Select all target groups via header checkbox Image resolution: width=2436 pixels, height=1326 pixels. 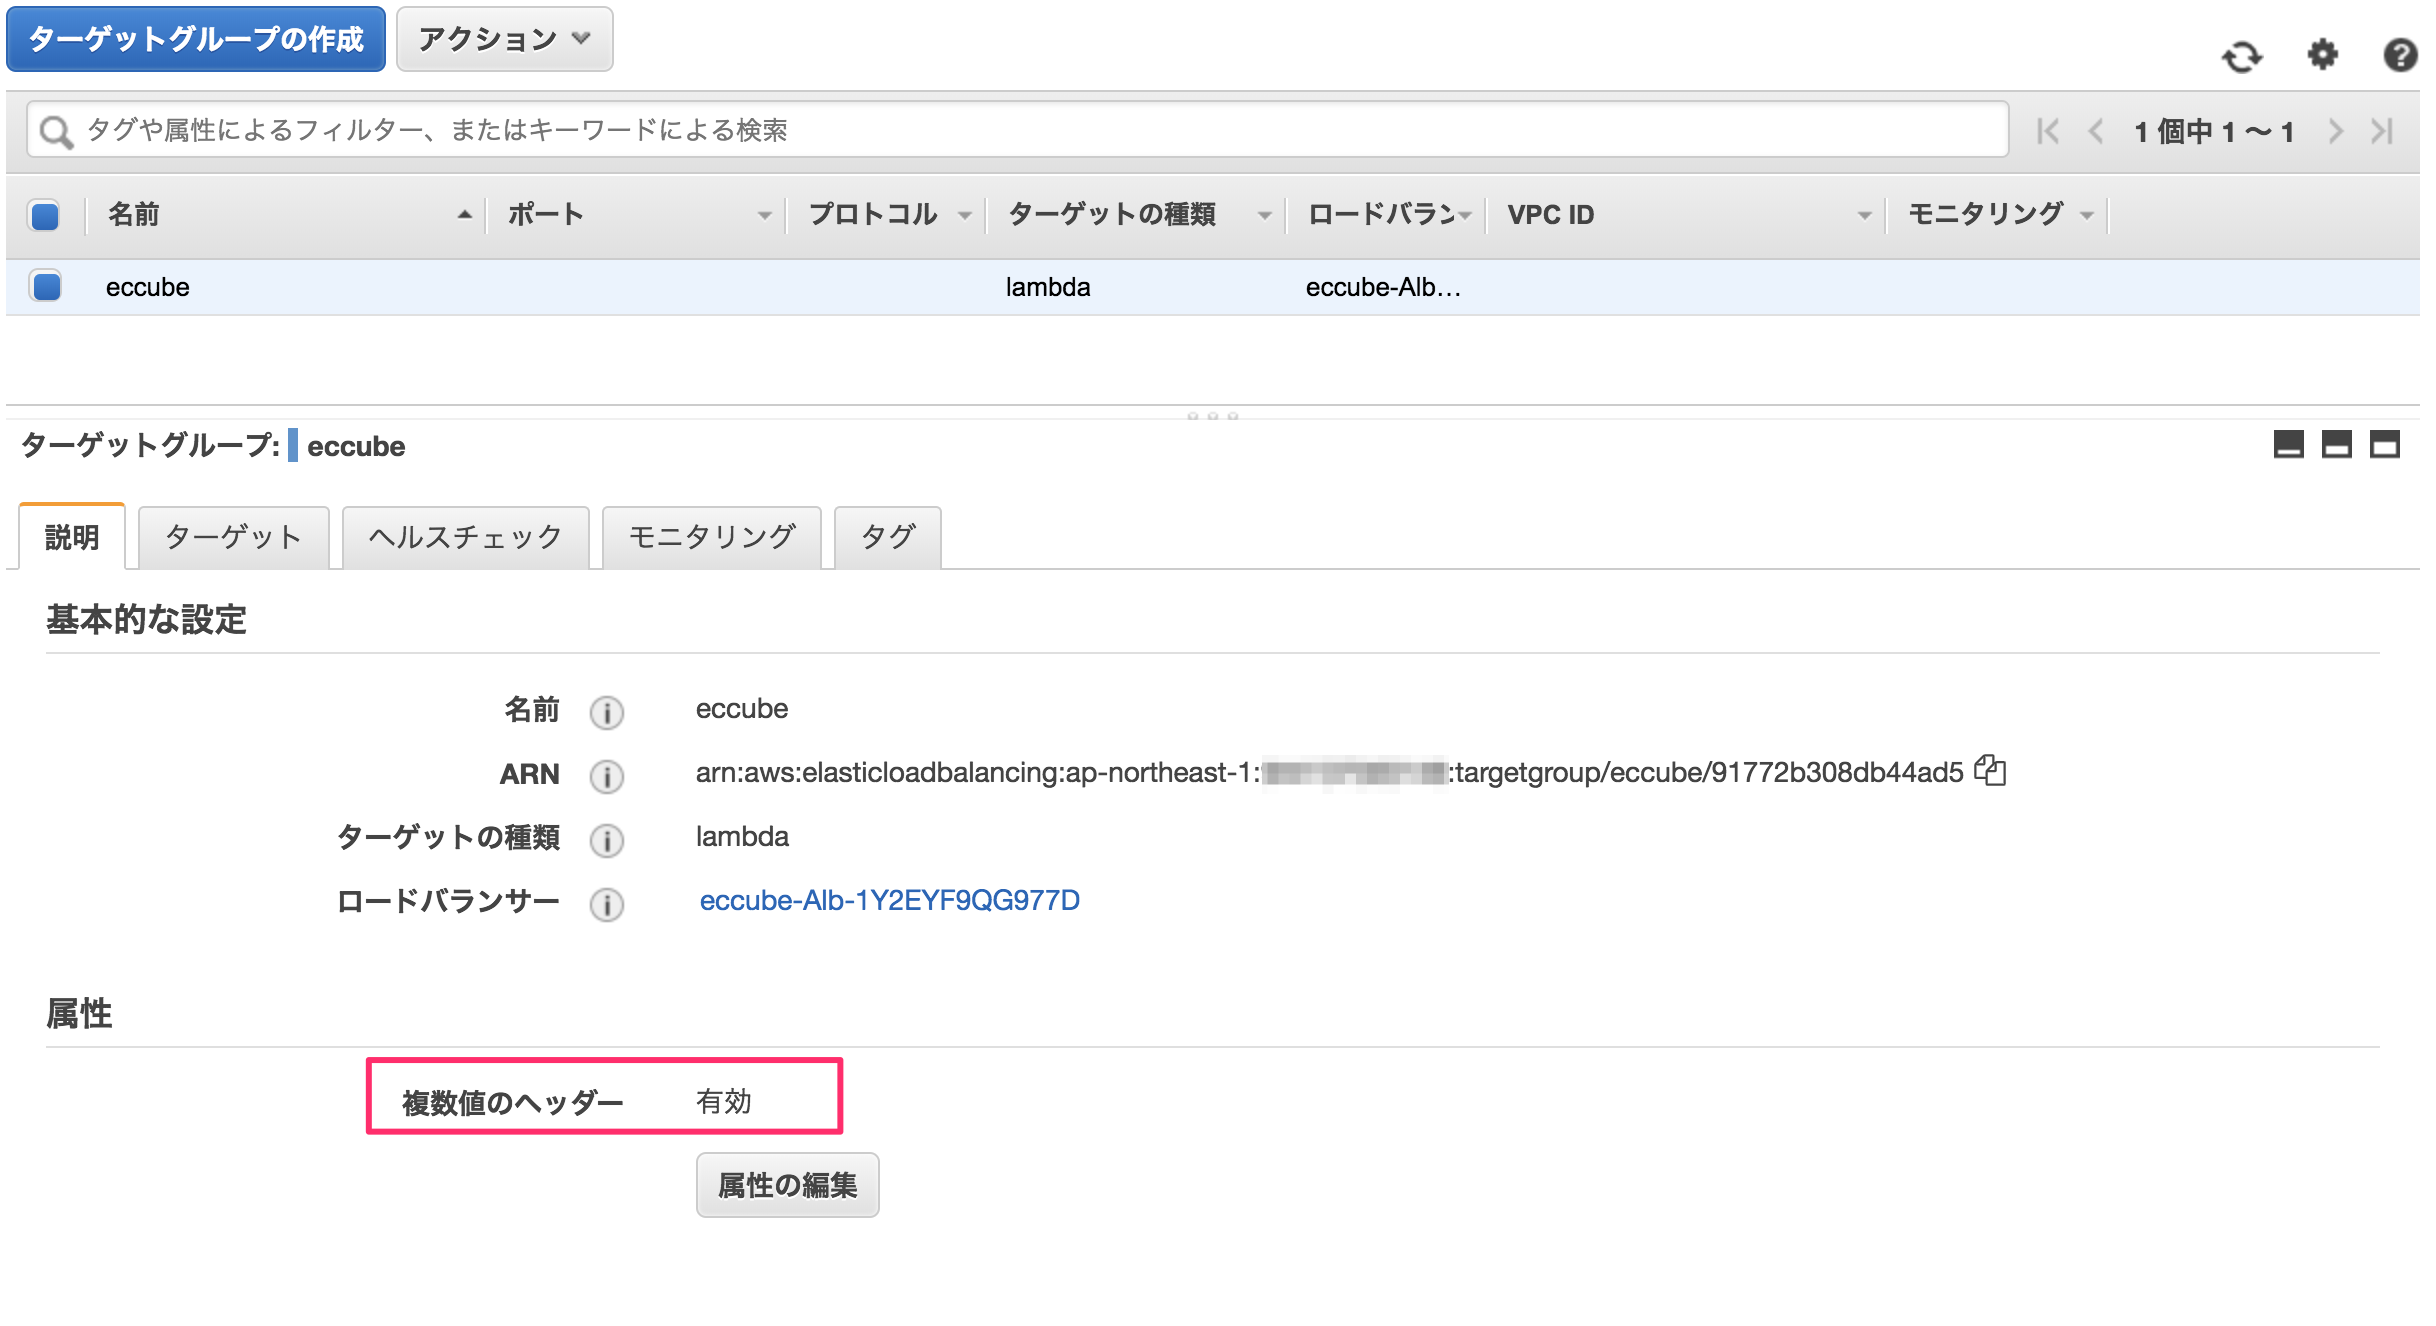[44, 215]
